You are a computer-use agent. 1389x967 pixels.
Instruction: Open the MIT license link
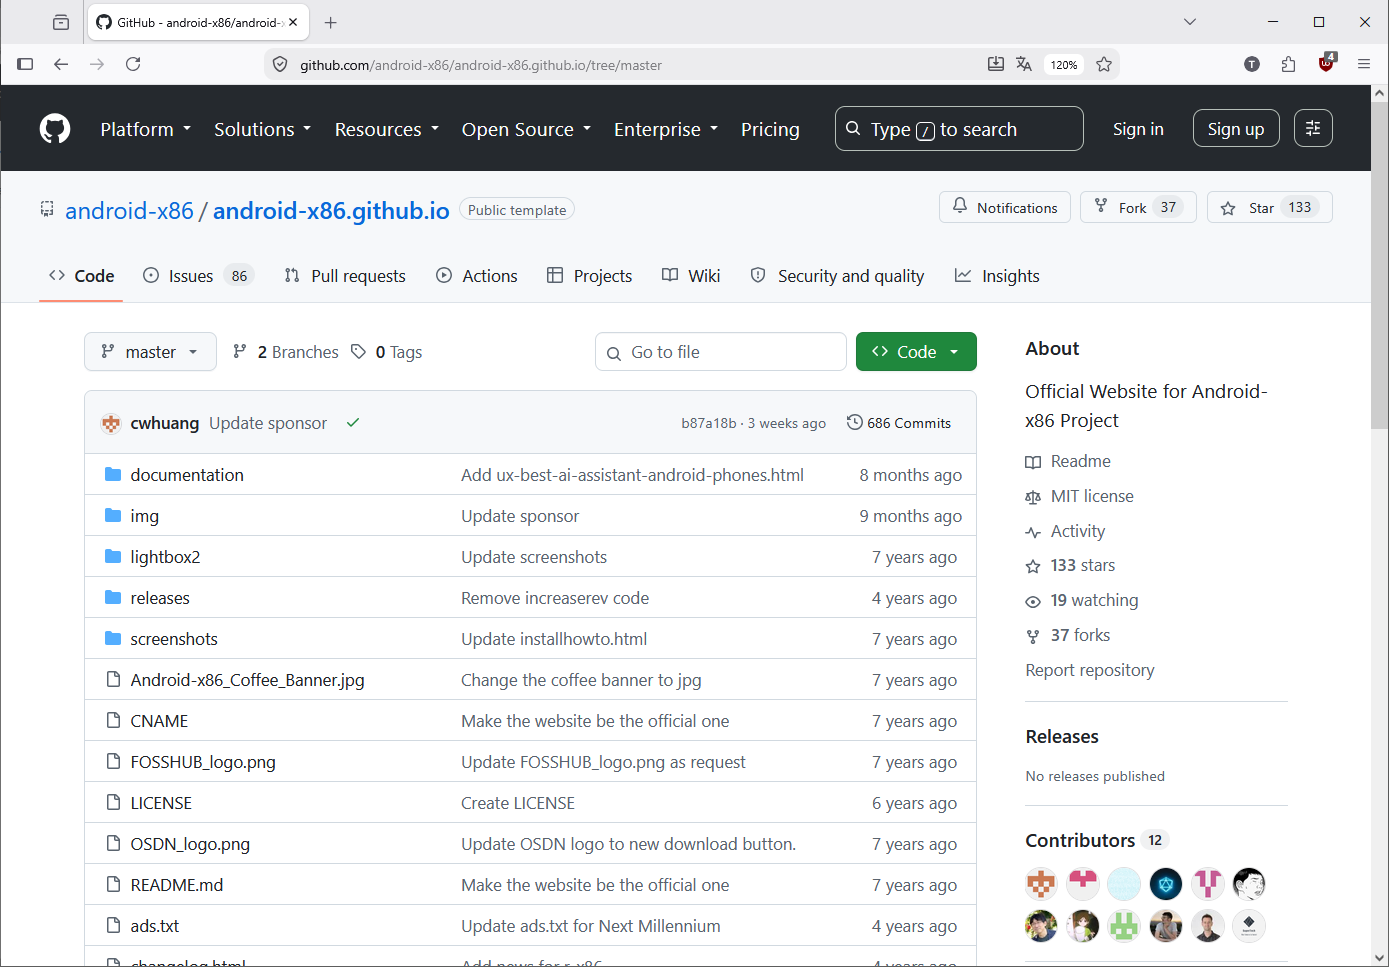1080,496
